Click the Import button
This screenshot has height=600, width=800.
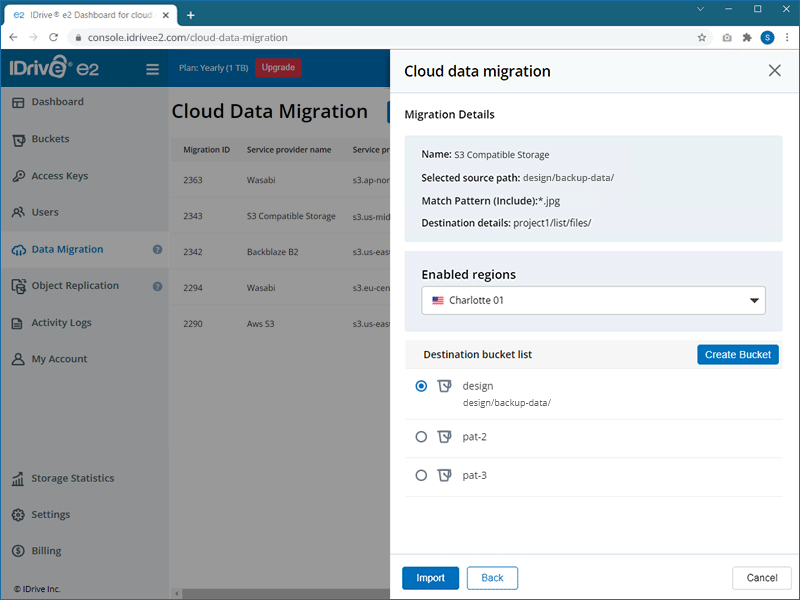pos(430,578)
